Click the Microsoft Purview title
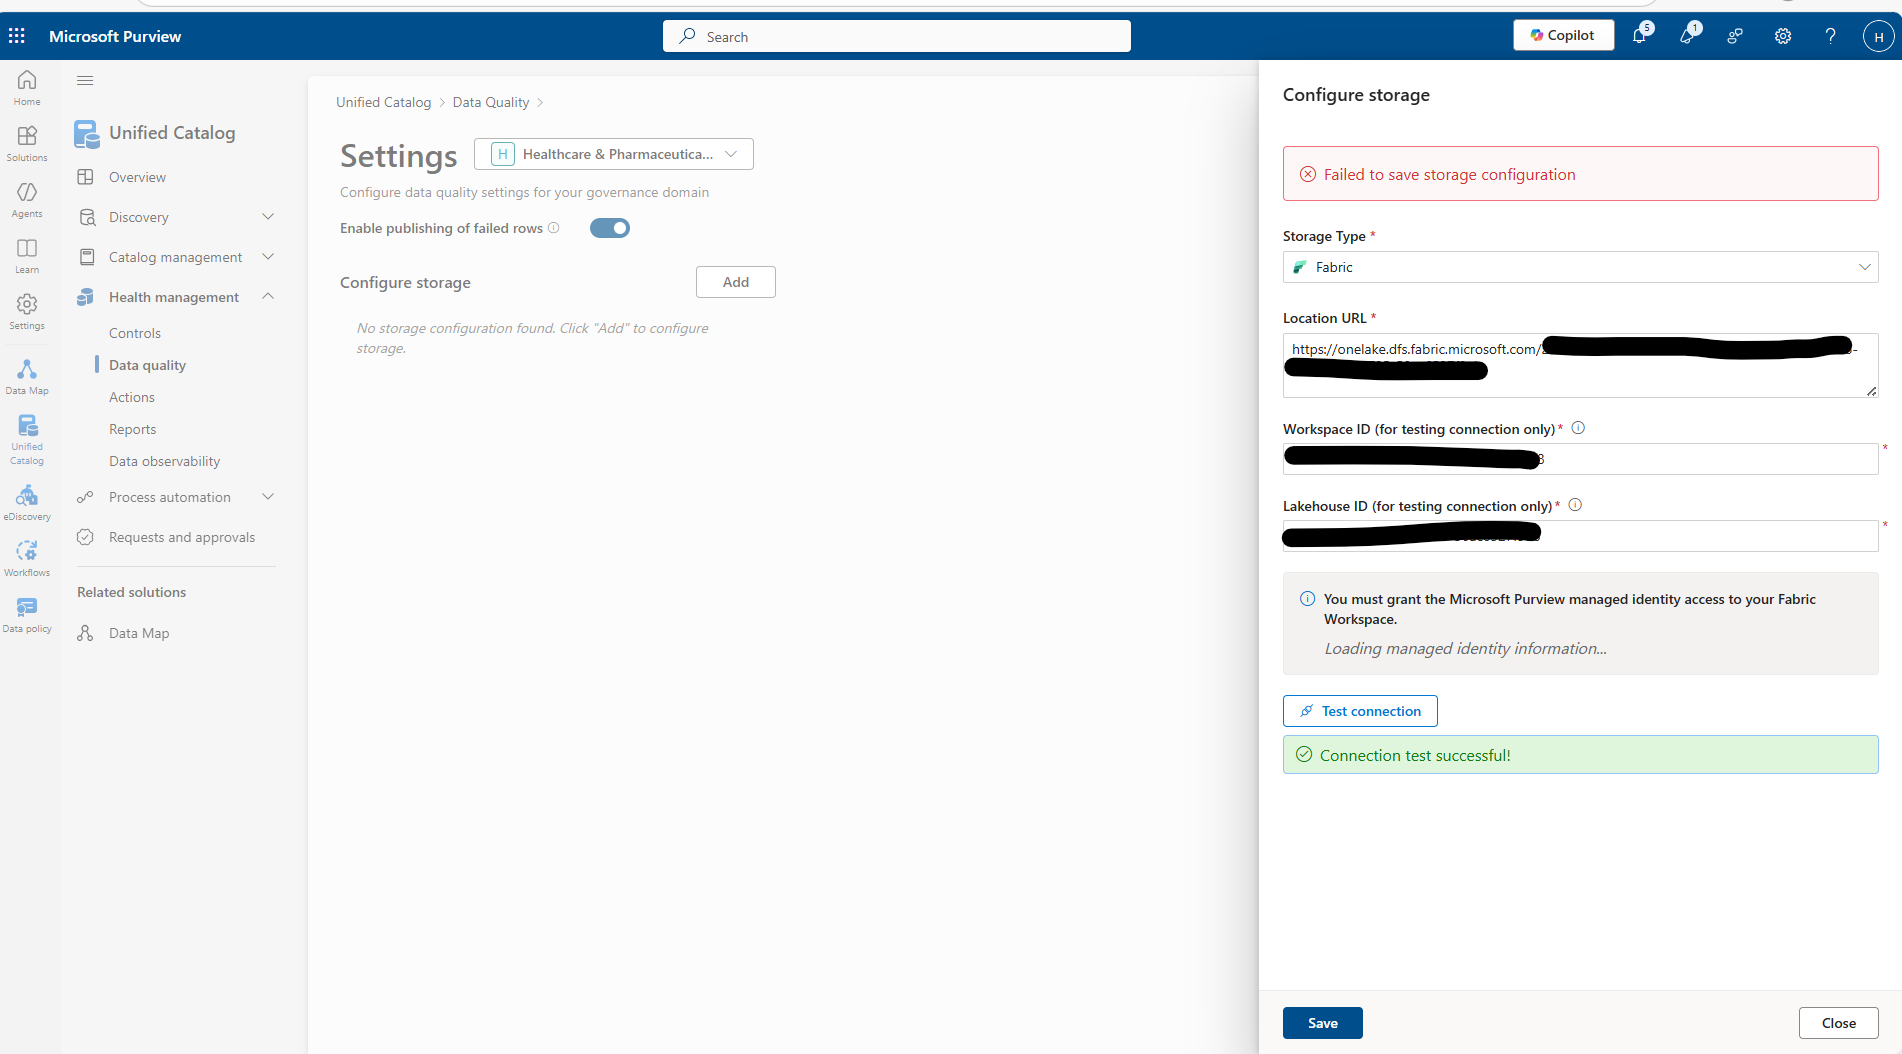The width and height of the screenshot is (1902, 1054). (115, 36)
